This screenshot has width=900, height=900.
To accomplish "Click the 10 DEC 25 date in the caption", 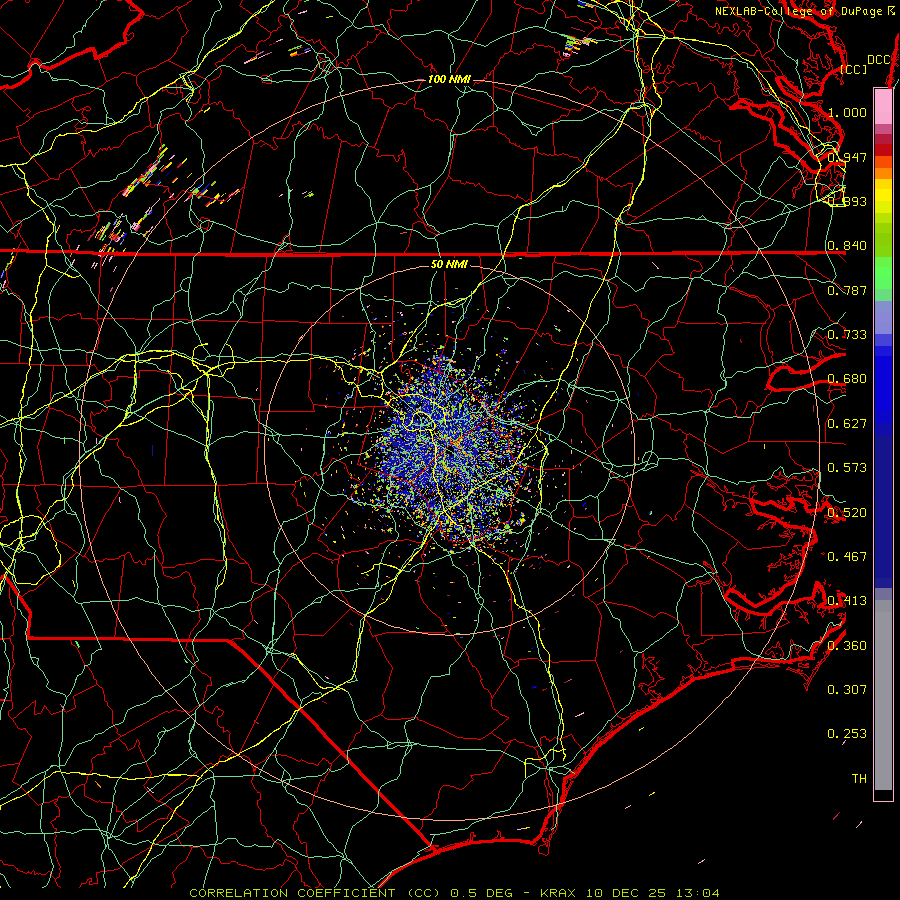I will pos(626,893).
